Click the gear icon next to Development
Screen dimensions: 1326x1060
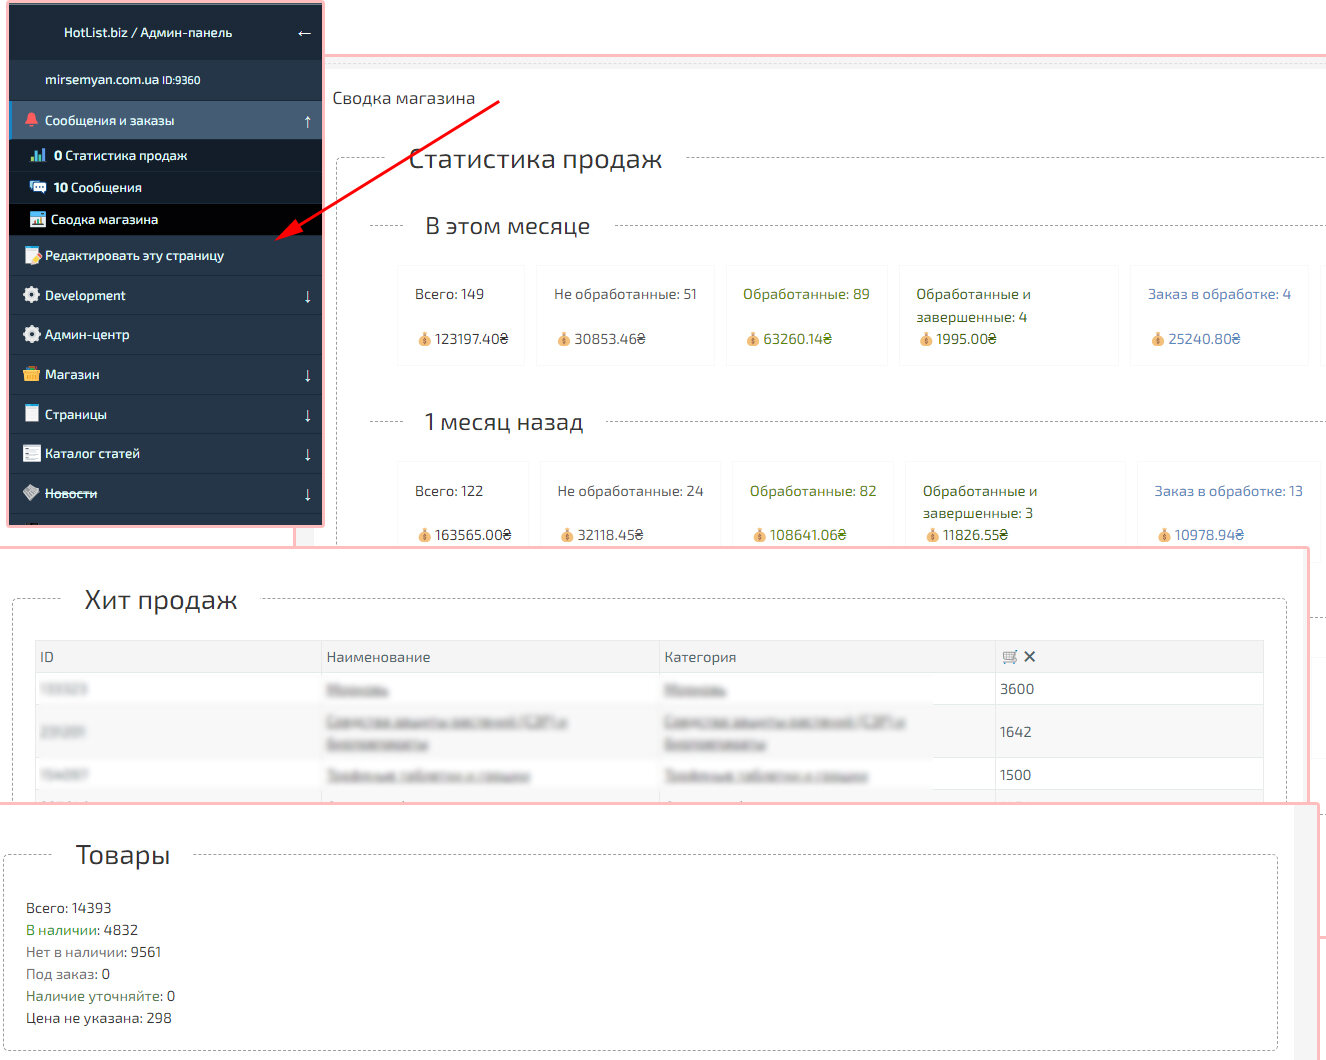[x=32, y=295]
